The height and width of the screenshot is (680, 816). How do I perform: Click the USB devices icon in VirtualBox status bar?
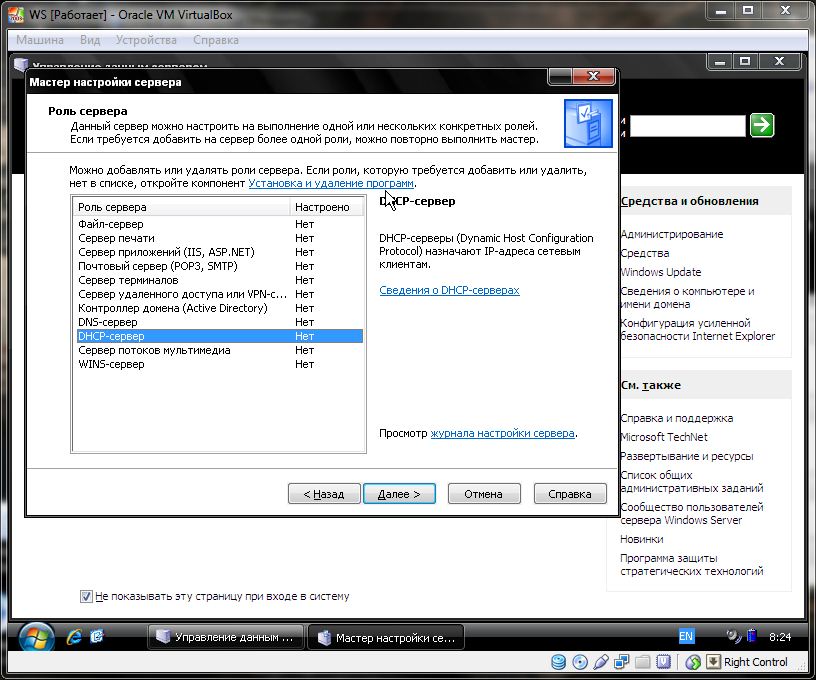pyautogui.click(x=601, y=662)
